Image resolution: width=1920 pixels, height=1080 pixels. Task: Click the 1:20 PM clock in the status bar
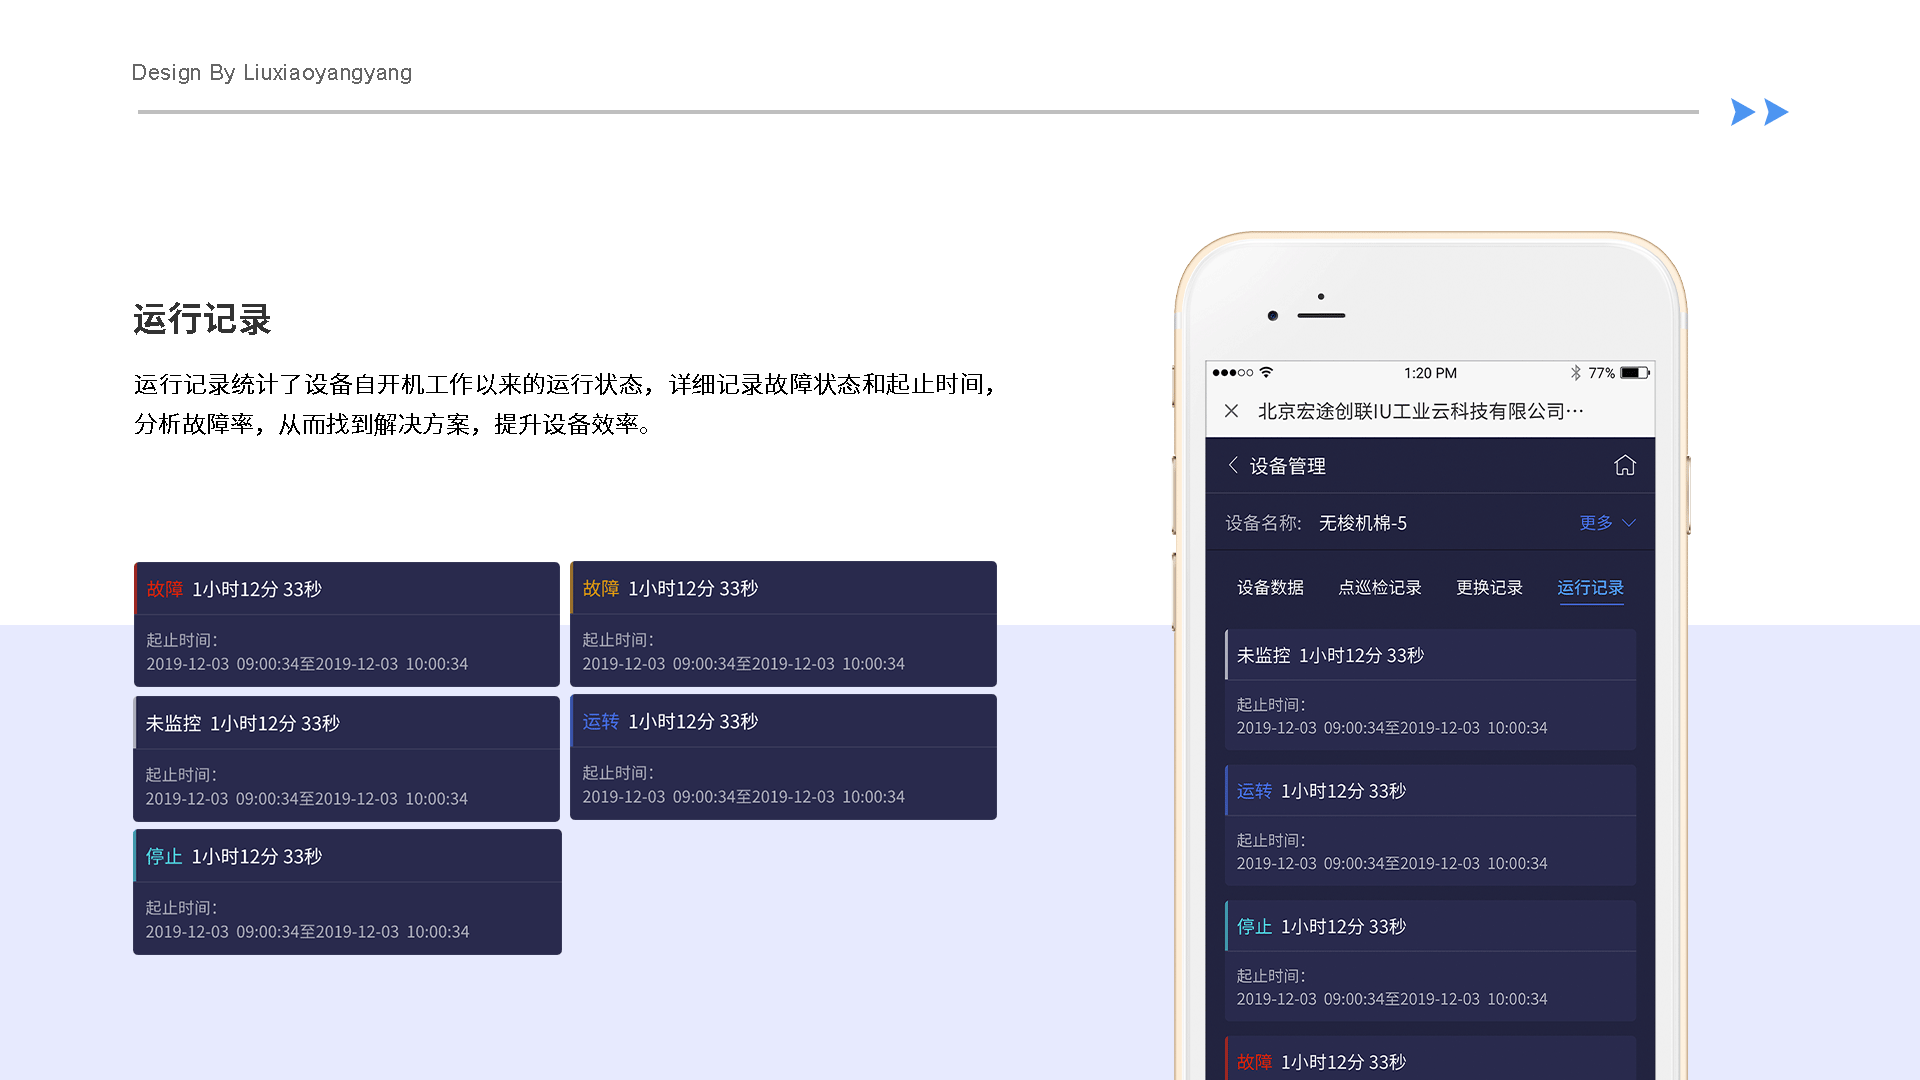point(1430,373)
